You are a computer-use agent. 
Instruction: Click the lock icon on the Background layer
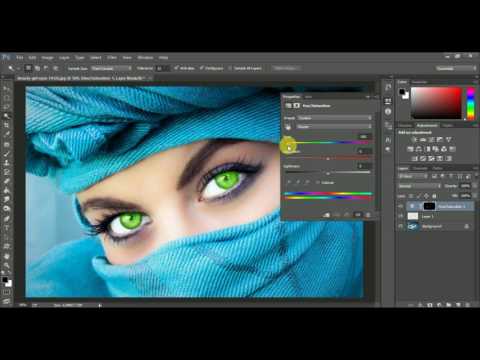[x=467, y=226]
